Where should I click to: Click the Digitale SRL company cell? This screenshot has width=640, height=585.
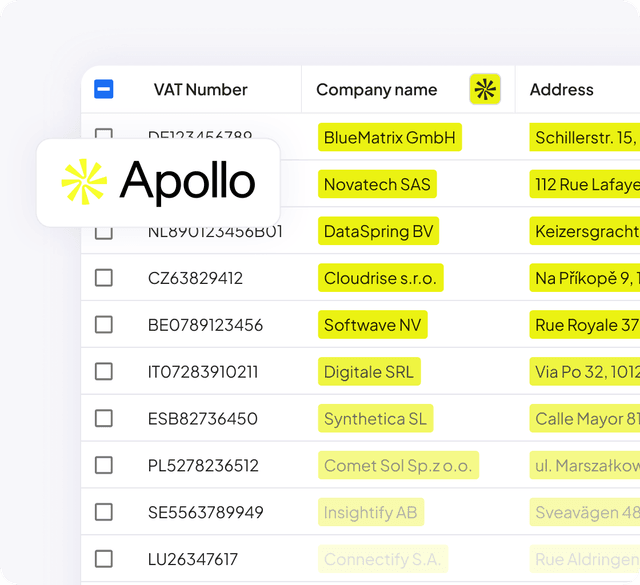tap(369, 371)
